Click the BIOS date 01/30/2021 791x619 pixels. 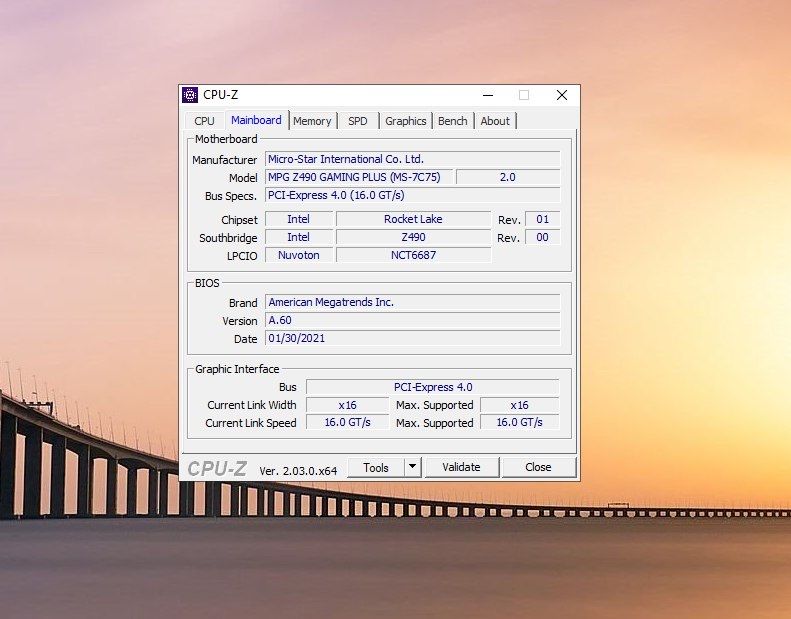pyautogui.click(x=413, y=338)
